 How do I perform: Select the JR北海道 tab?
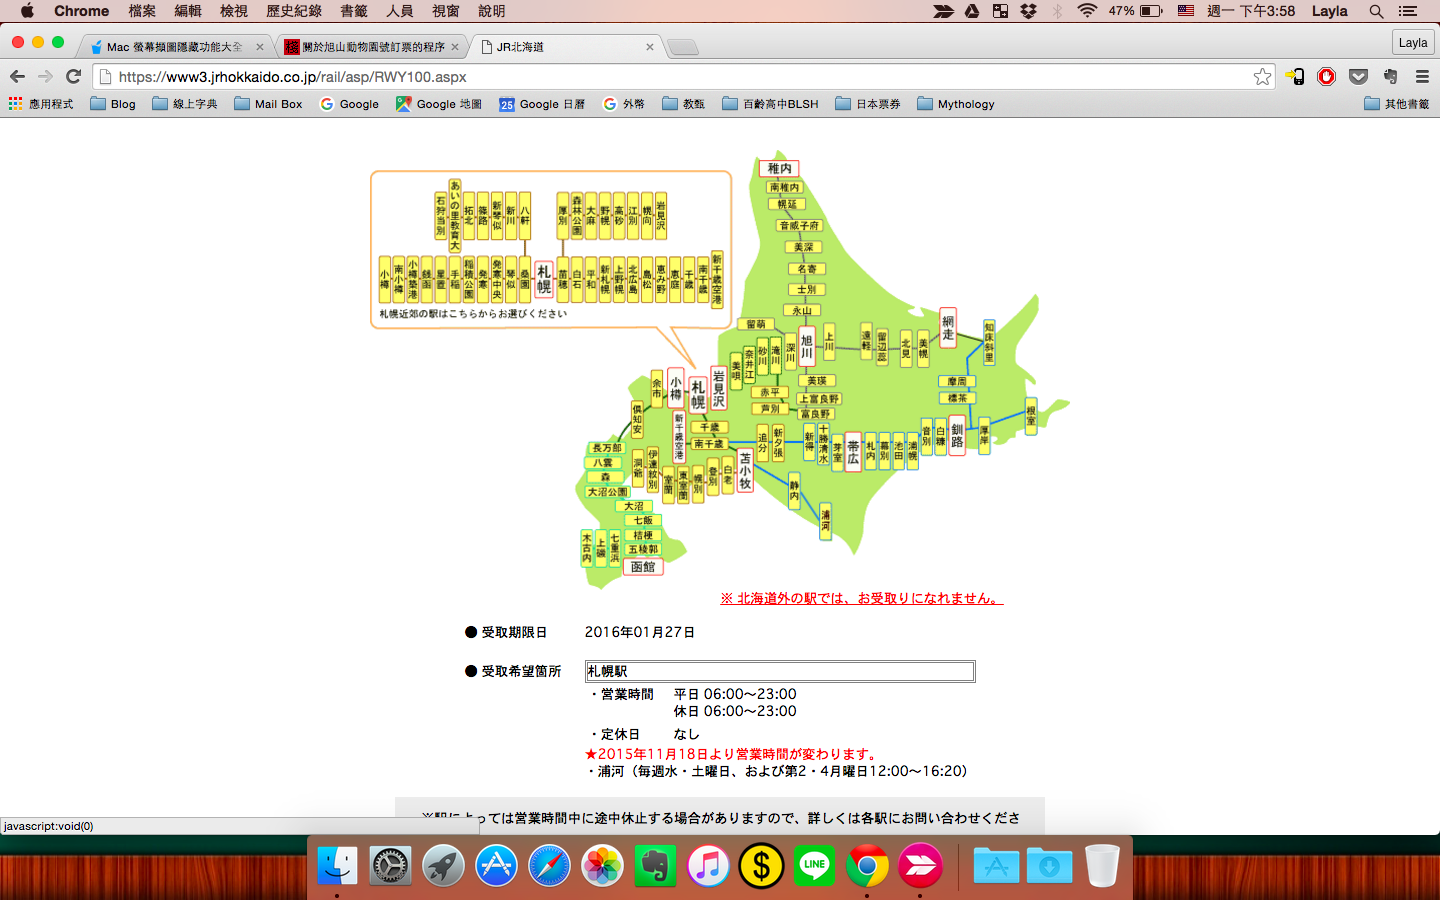tap(566, 47)
